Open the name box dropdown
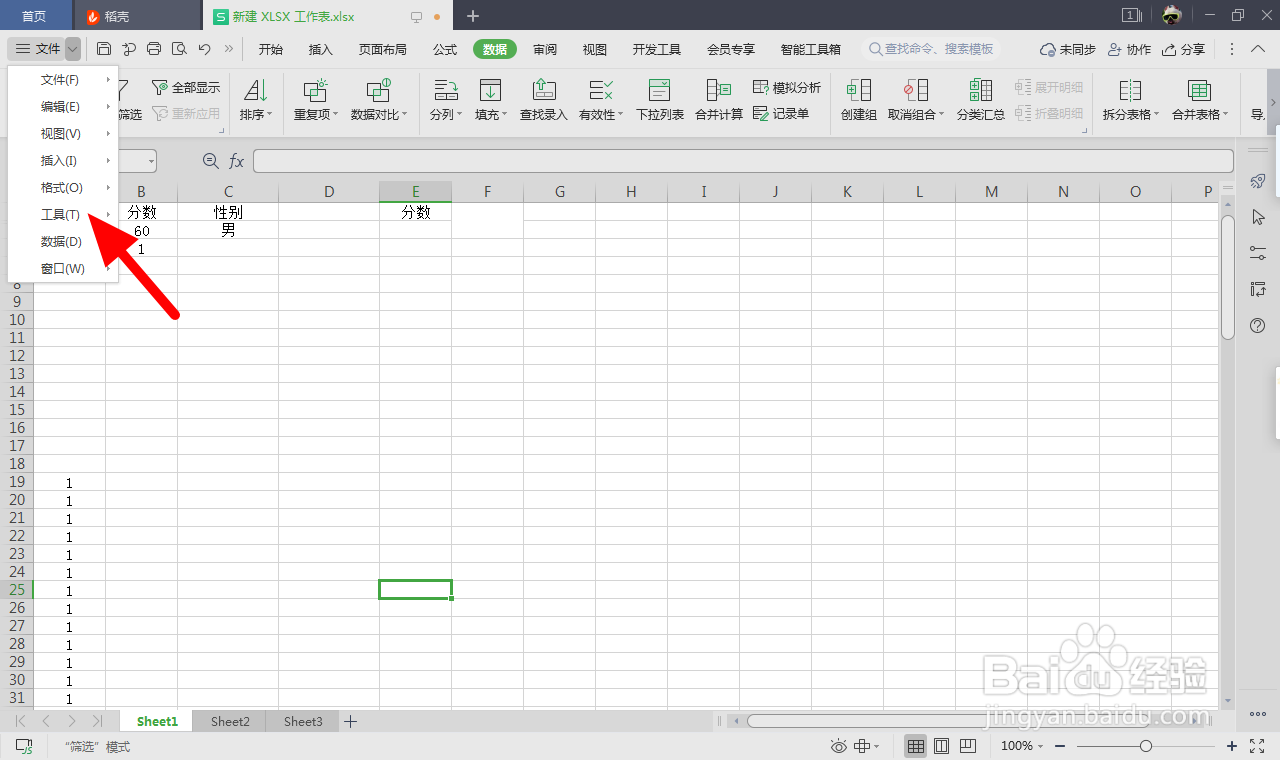The image size is (1280, 760). coord(151,161)
